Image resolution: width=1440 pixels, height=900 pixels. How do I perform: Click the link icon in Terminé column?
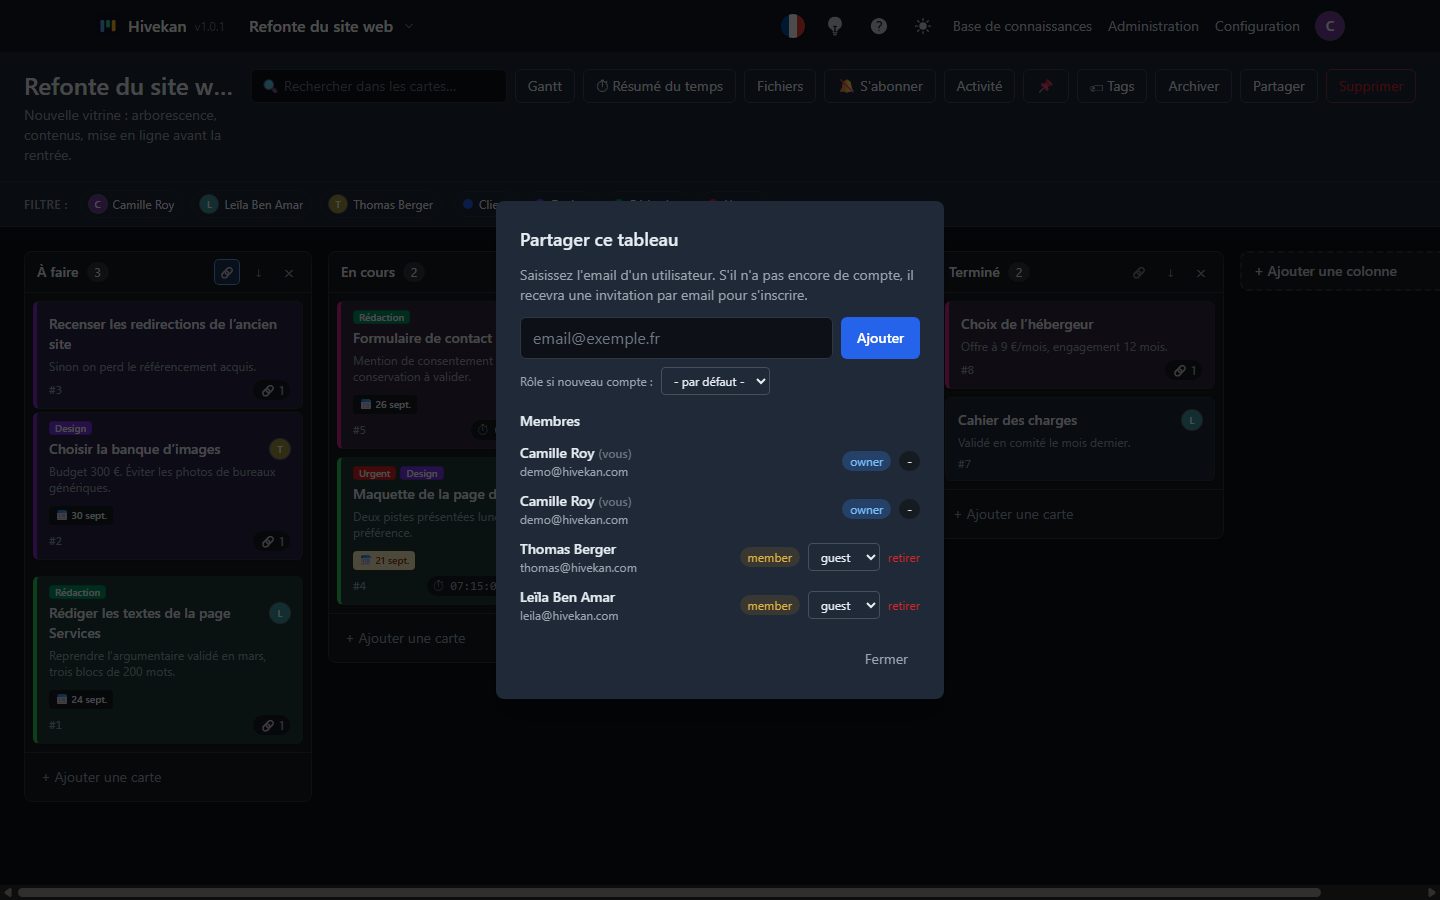coord(1139,272)
